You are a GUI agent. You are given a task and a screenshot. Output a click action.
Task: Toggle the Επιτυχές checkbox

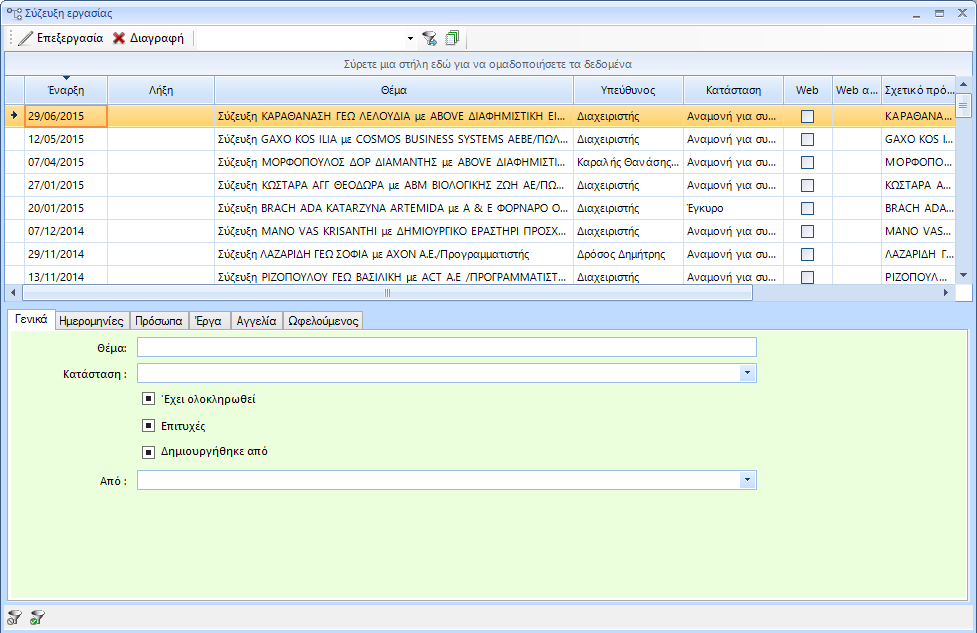click(148, 425)
